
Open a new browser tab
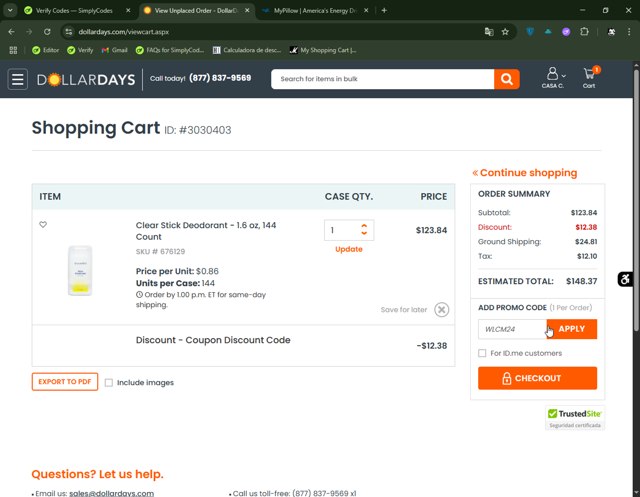click(384, 11)
